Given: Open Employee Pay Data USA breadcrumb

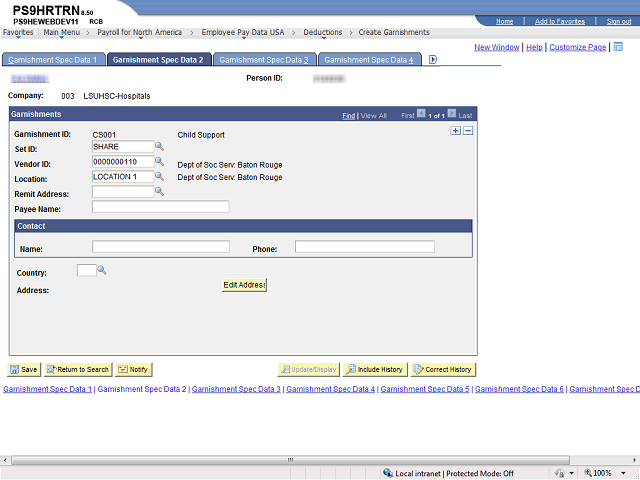Looking at the screenshot, I should (242, 32).
